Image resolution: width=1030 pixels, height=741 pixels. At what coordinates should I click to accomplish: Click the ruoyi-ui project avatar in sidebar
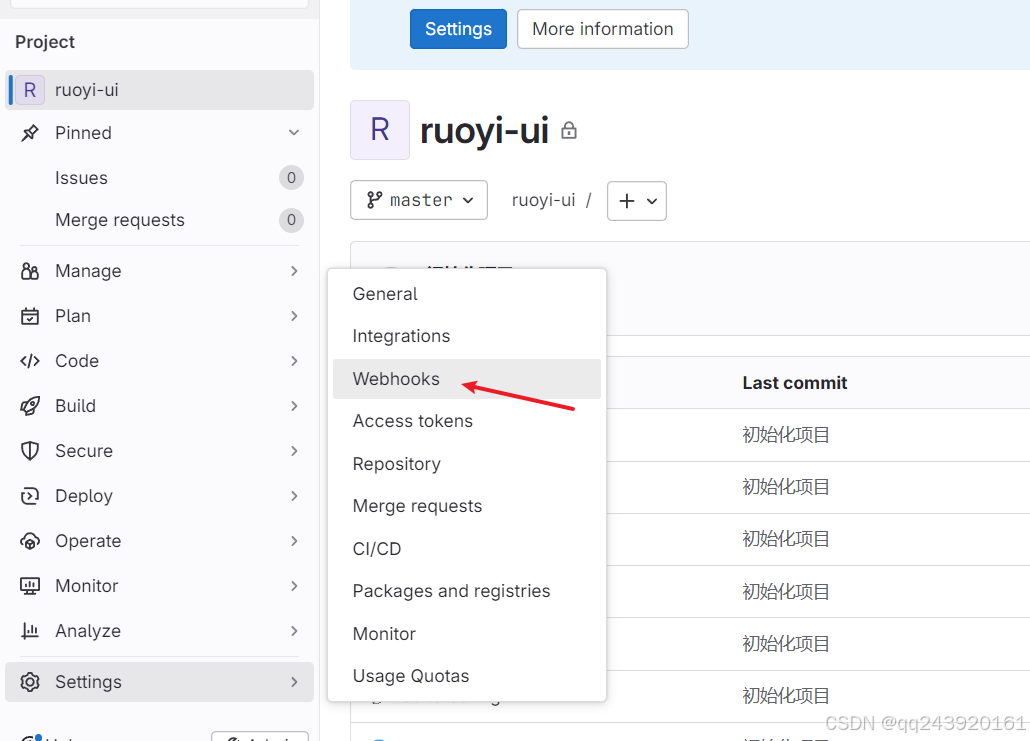click(30, 90)
